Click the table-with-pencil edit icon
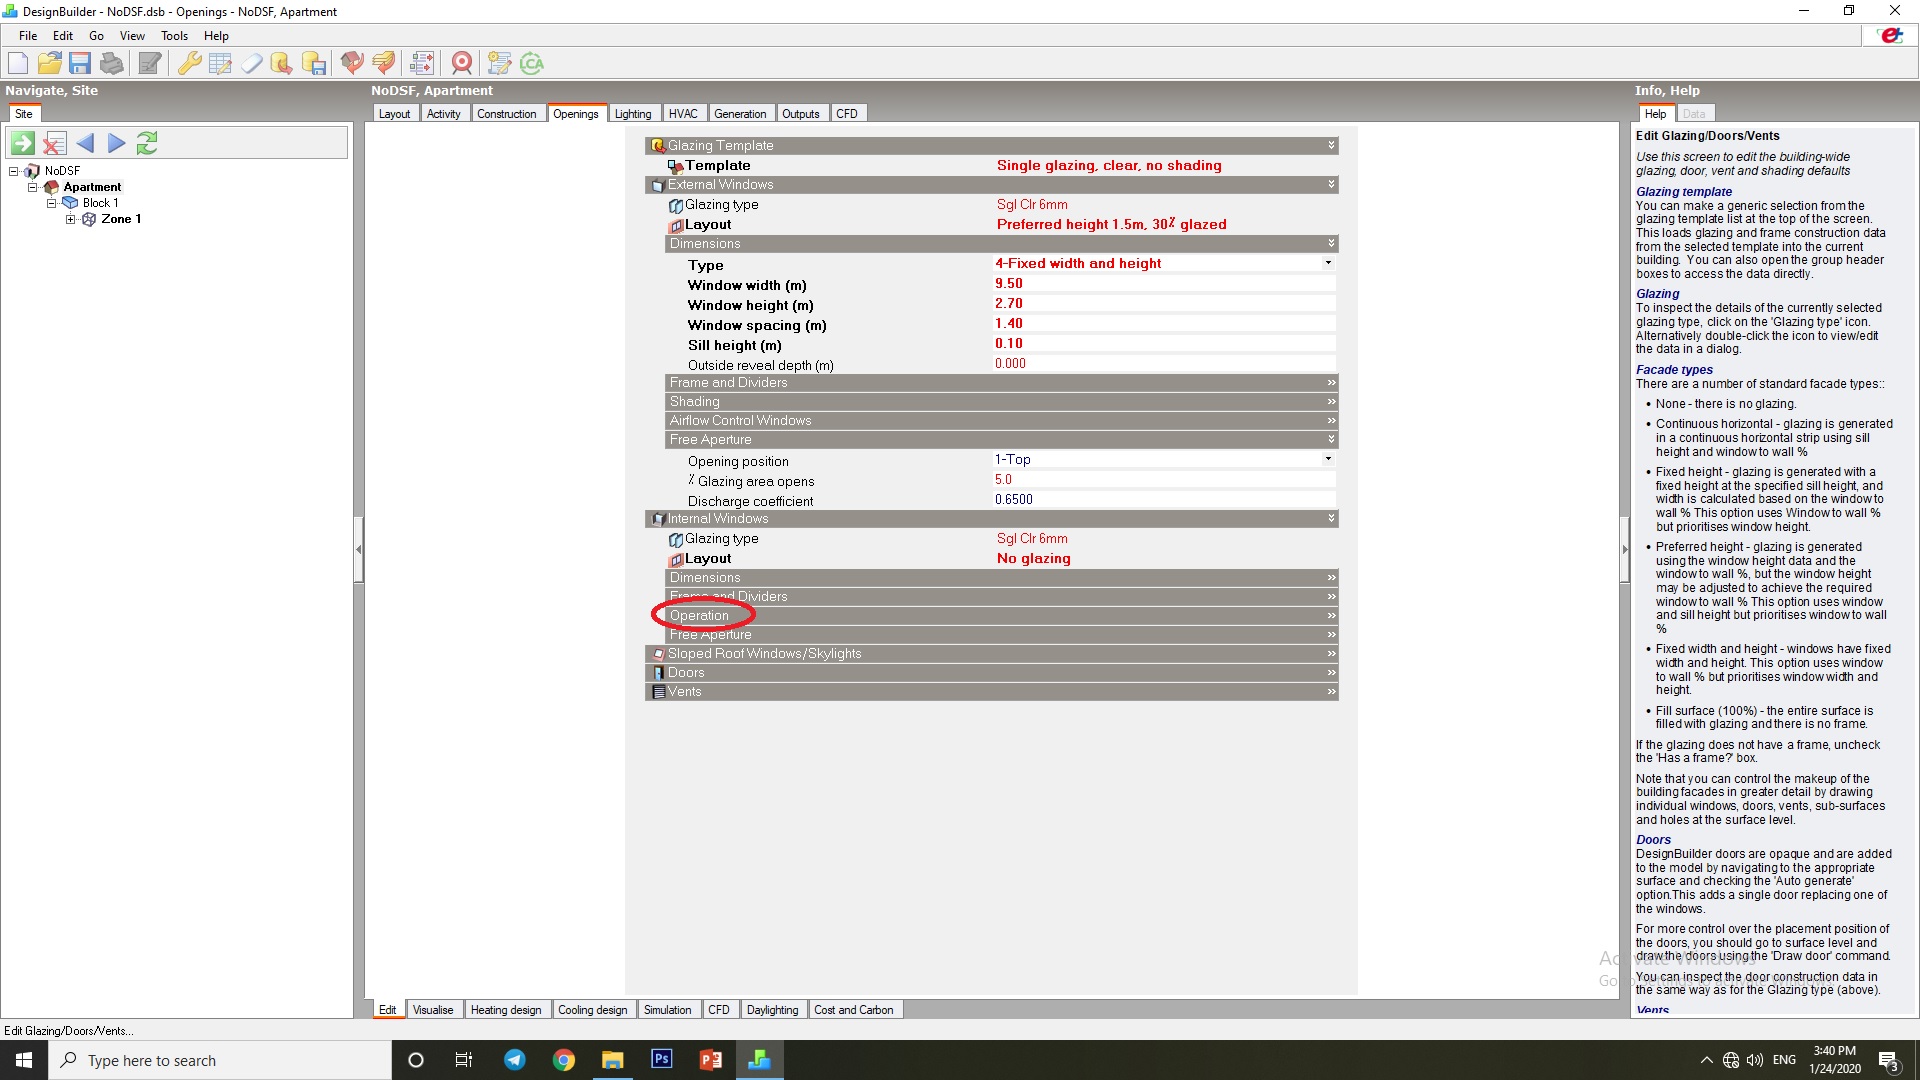This screenshot has width=1920, height=1080. [220, 64]
